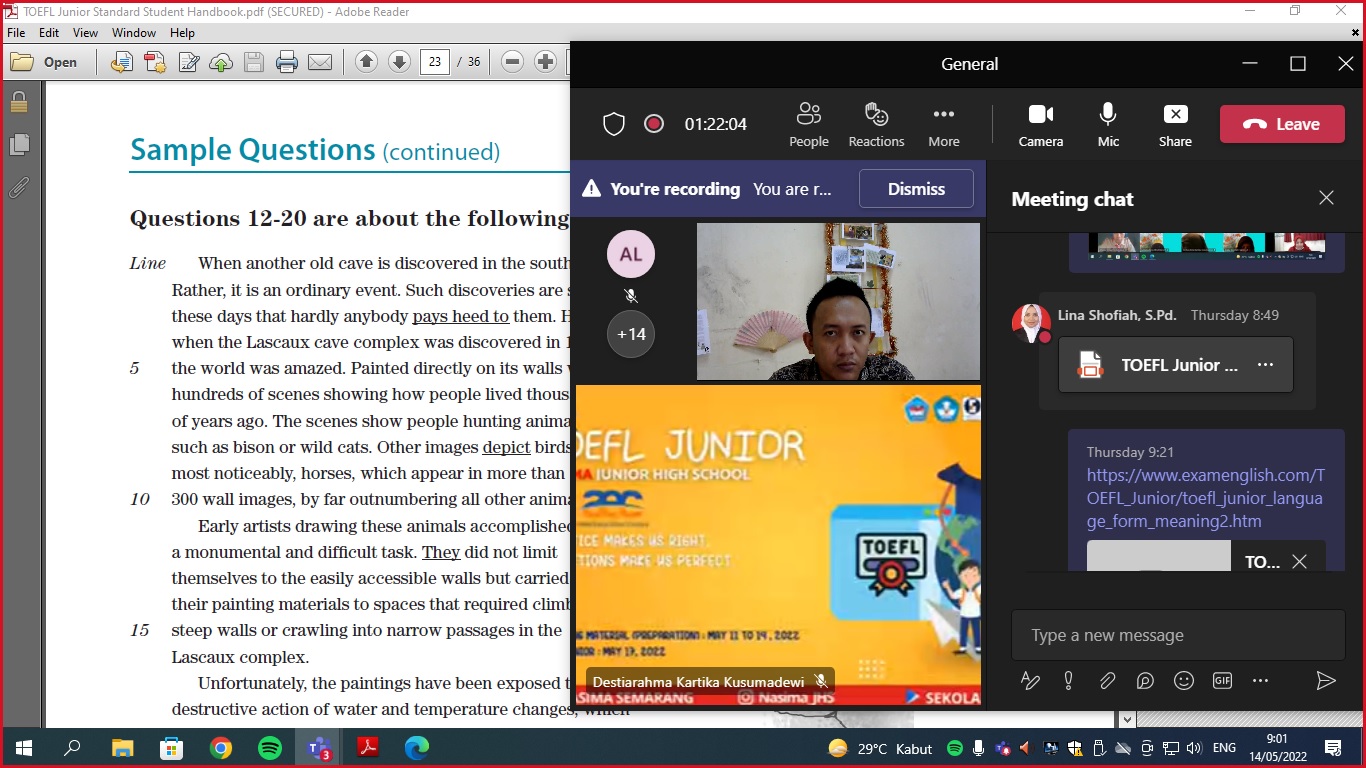Image resolution: width=1366 pixels, height=768 pixels.
Task: Open the More actions menu in meeting
Action: coord(943,124)
